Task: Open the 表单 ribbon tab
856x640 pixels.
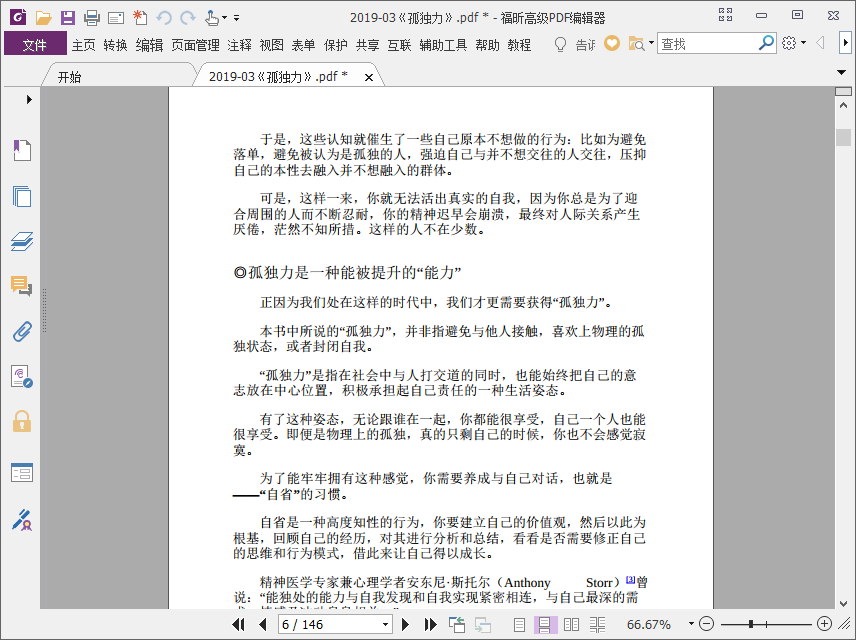Action: pos(303,45)
